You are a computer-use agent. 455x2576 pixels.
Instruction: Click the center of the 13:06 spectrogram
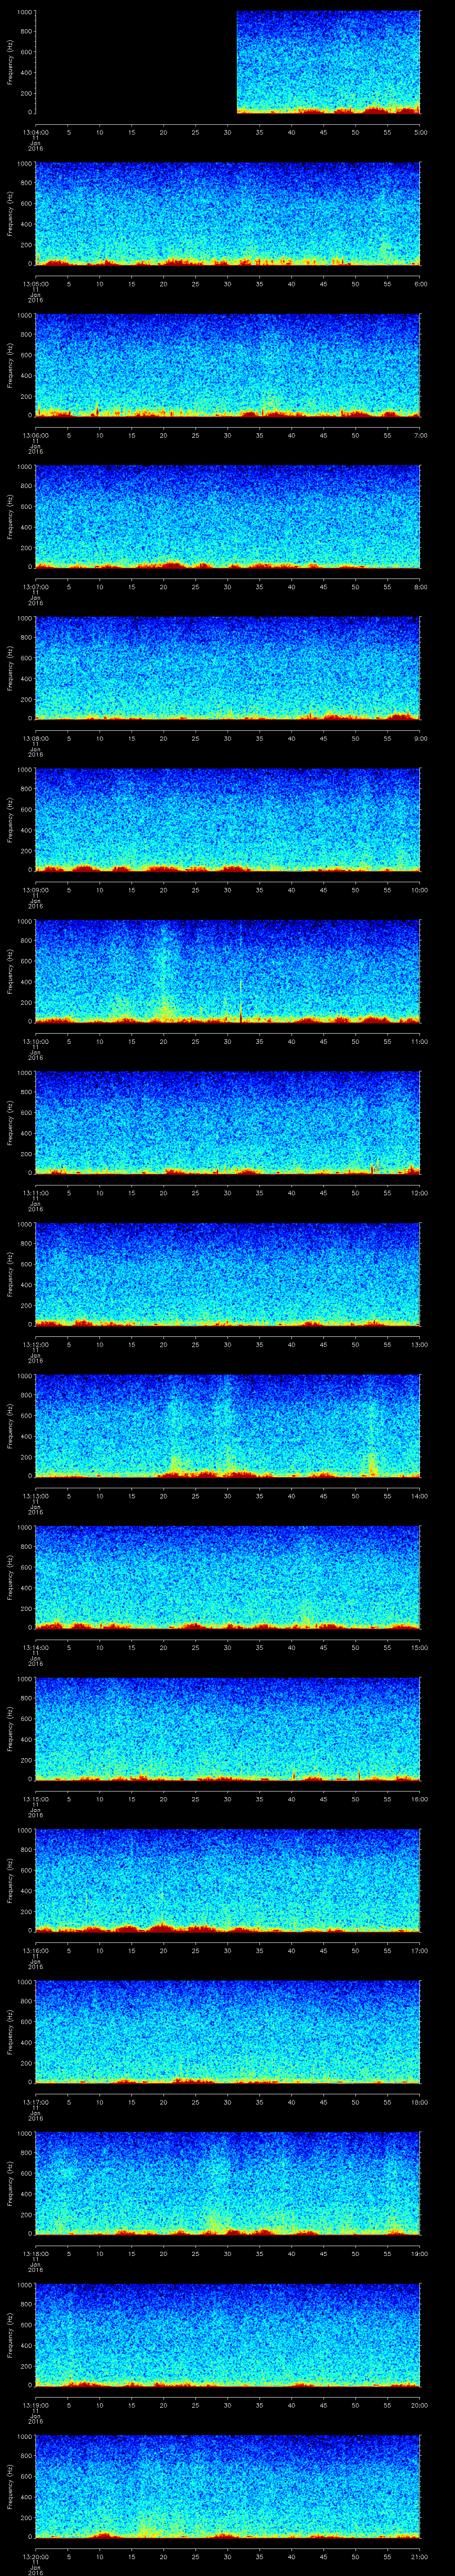coord(228,365)
